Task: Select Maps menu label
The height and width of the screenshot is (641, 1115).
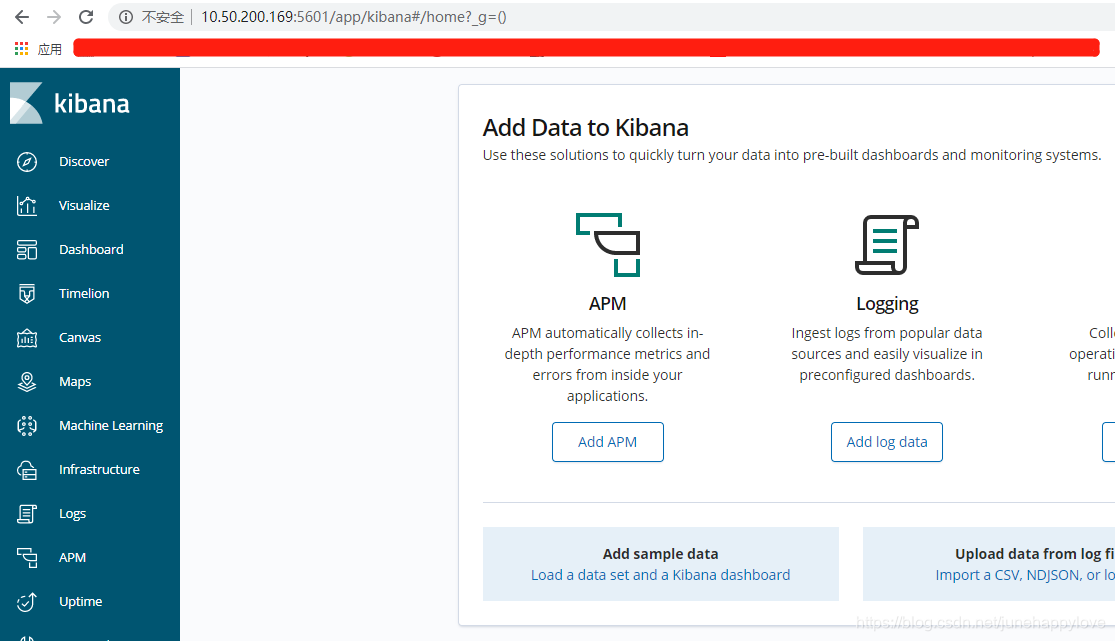Action: (x=75, y=382)
